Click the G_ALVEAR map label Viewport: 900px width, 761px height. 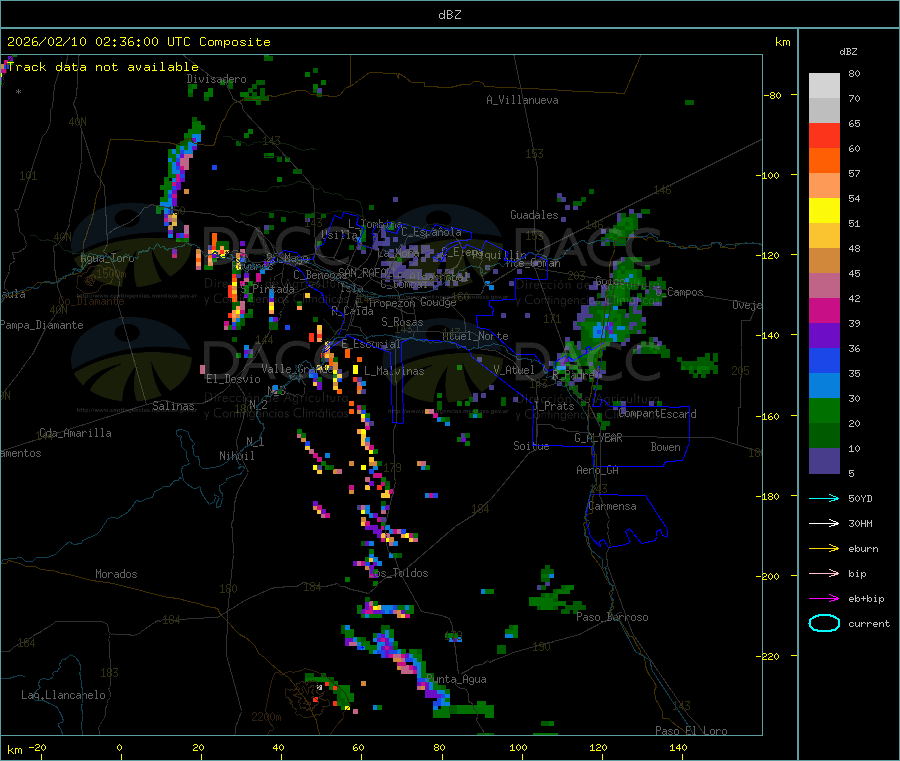(x=598, y=438)
